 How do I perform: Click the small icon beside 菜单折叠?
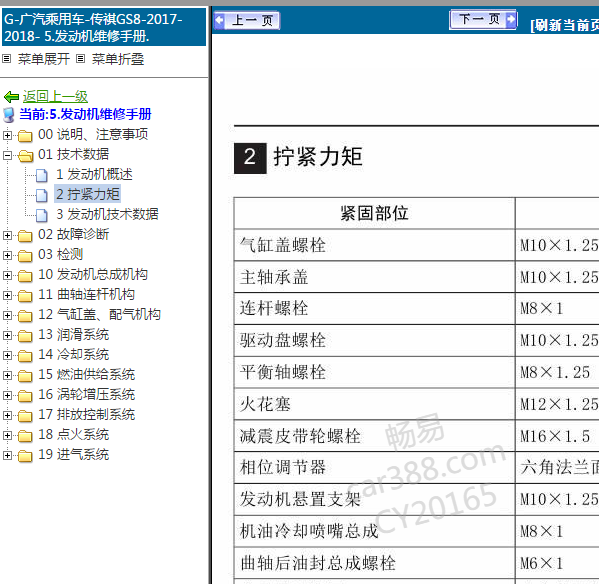click(80, 59)
